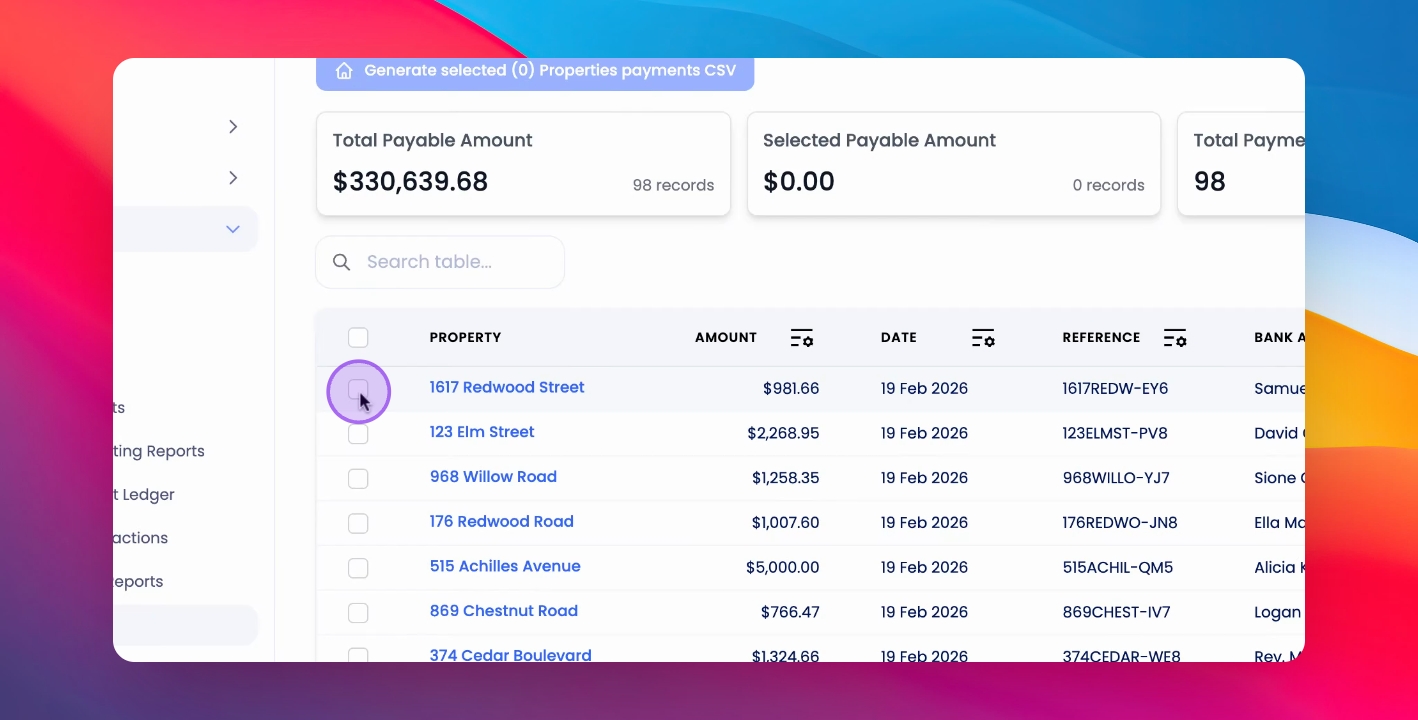Select 515 Achilles Avenue row checkbox

(358, 568)
